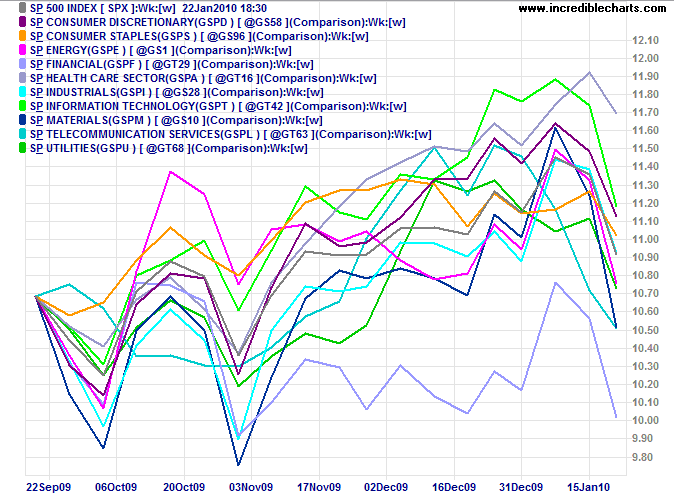This screenshot has height=500, width=675.
Task: Click the cyan Industrials legend swatch
Action: point(22,92)
